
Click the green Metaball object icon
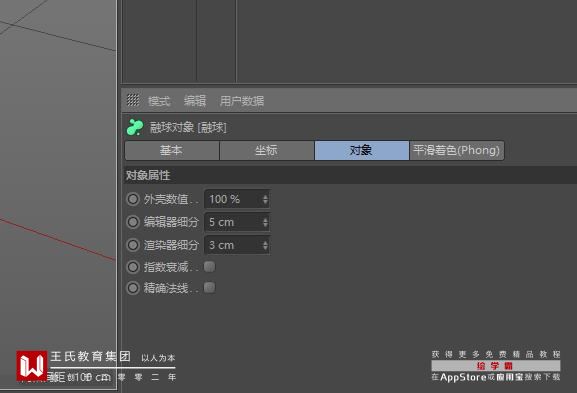[x=135, y=127]
